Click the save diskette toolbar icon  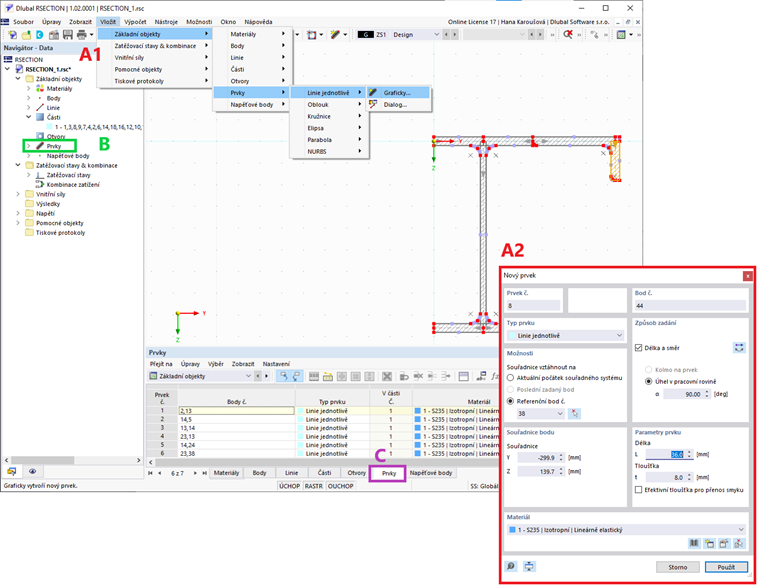pos(67,35)
